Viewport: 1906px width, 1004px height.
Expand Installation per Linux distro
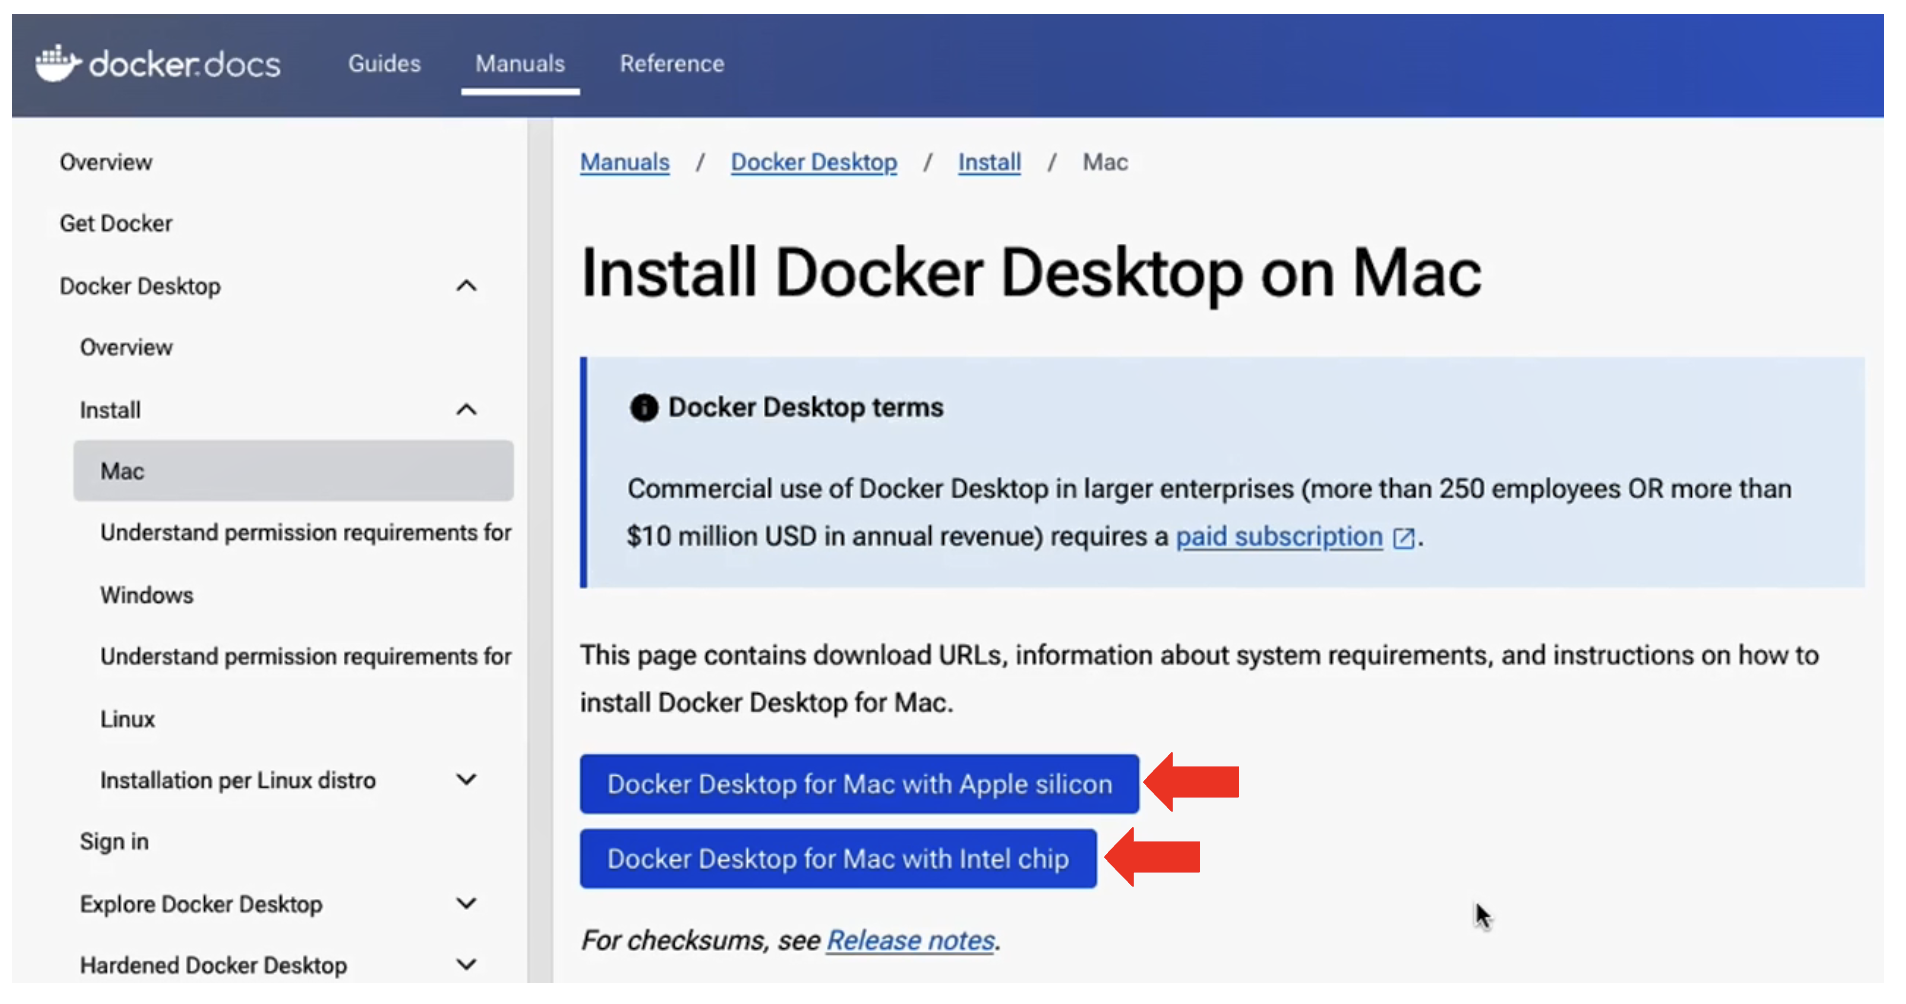click(x=466, y=780)
